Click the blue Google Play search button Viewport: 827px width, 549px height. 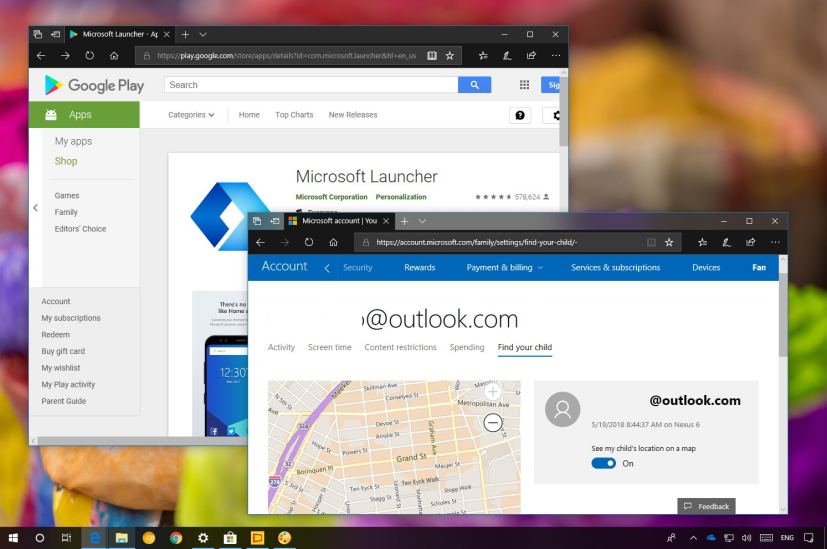click(x=474, y=85)
